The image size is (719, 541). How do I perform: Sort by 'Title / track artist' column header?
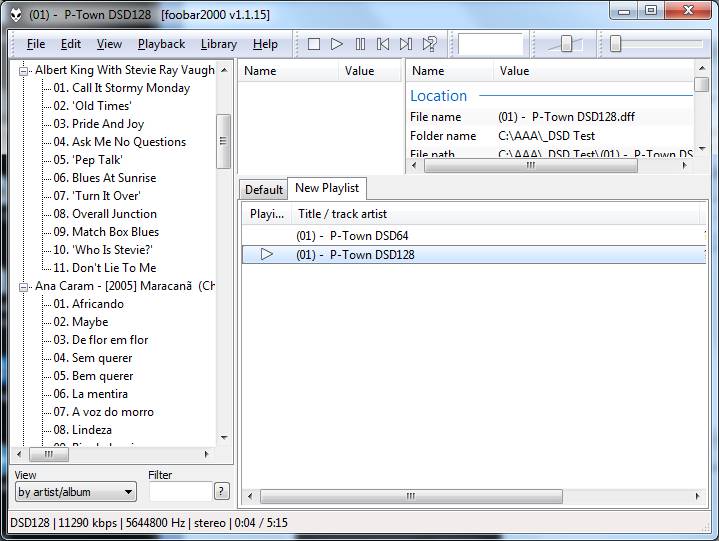[495, 214]
